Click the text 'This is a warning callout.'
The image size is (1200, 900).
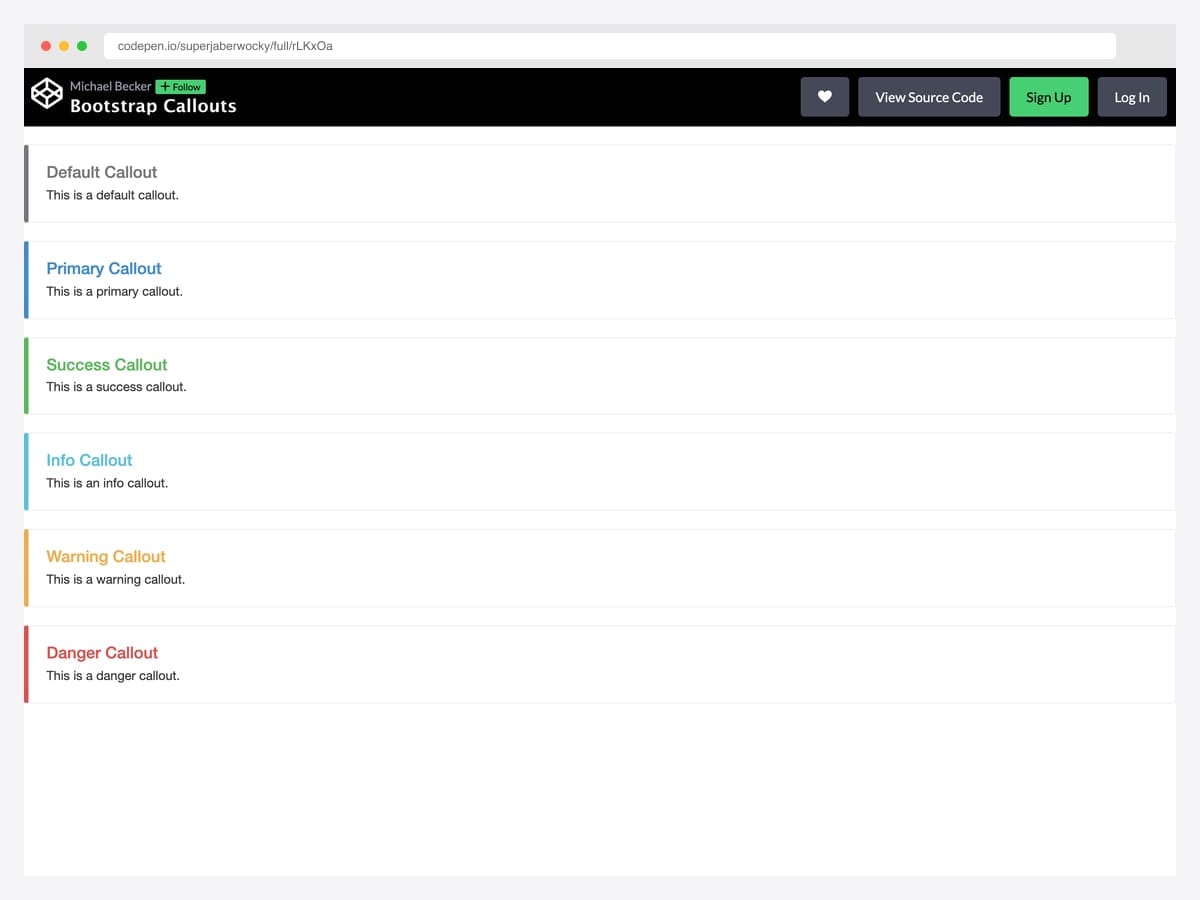[116, 580]
